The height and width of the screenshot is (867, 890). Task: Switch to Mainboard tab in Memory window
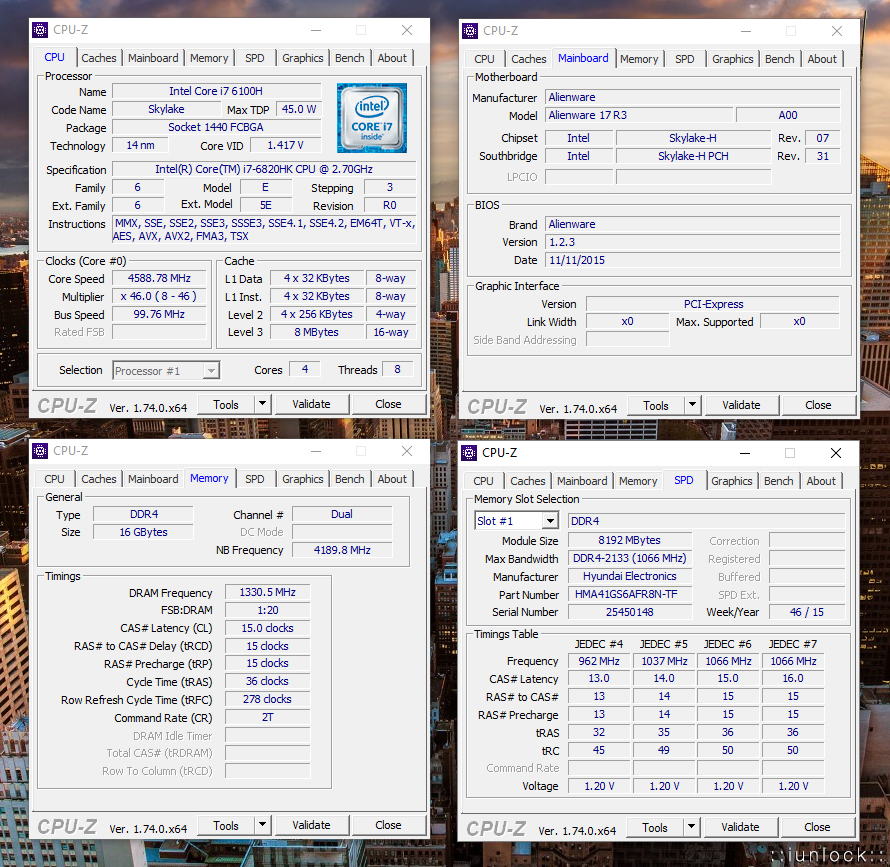(153, 479)
